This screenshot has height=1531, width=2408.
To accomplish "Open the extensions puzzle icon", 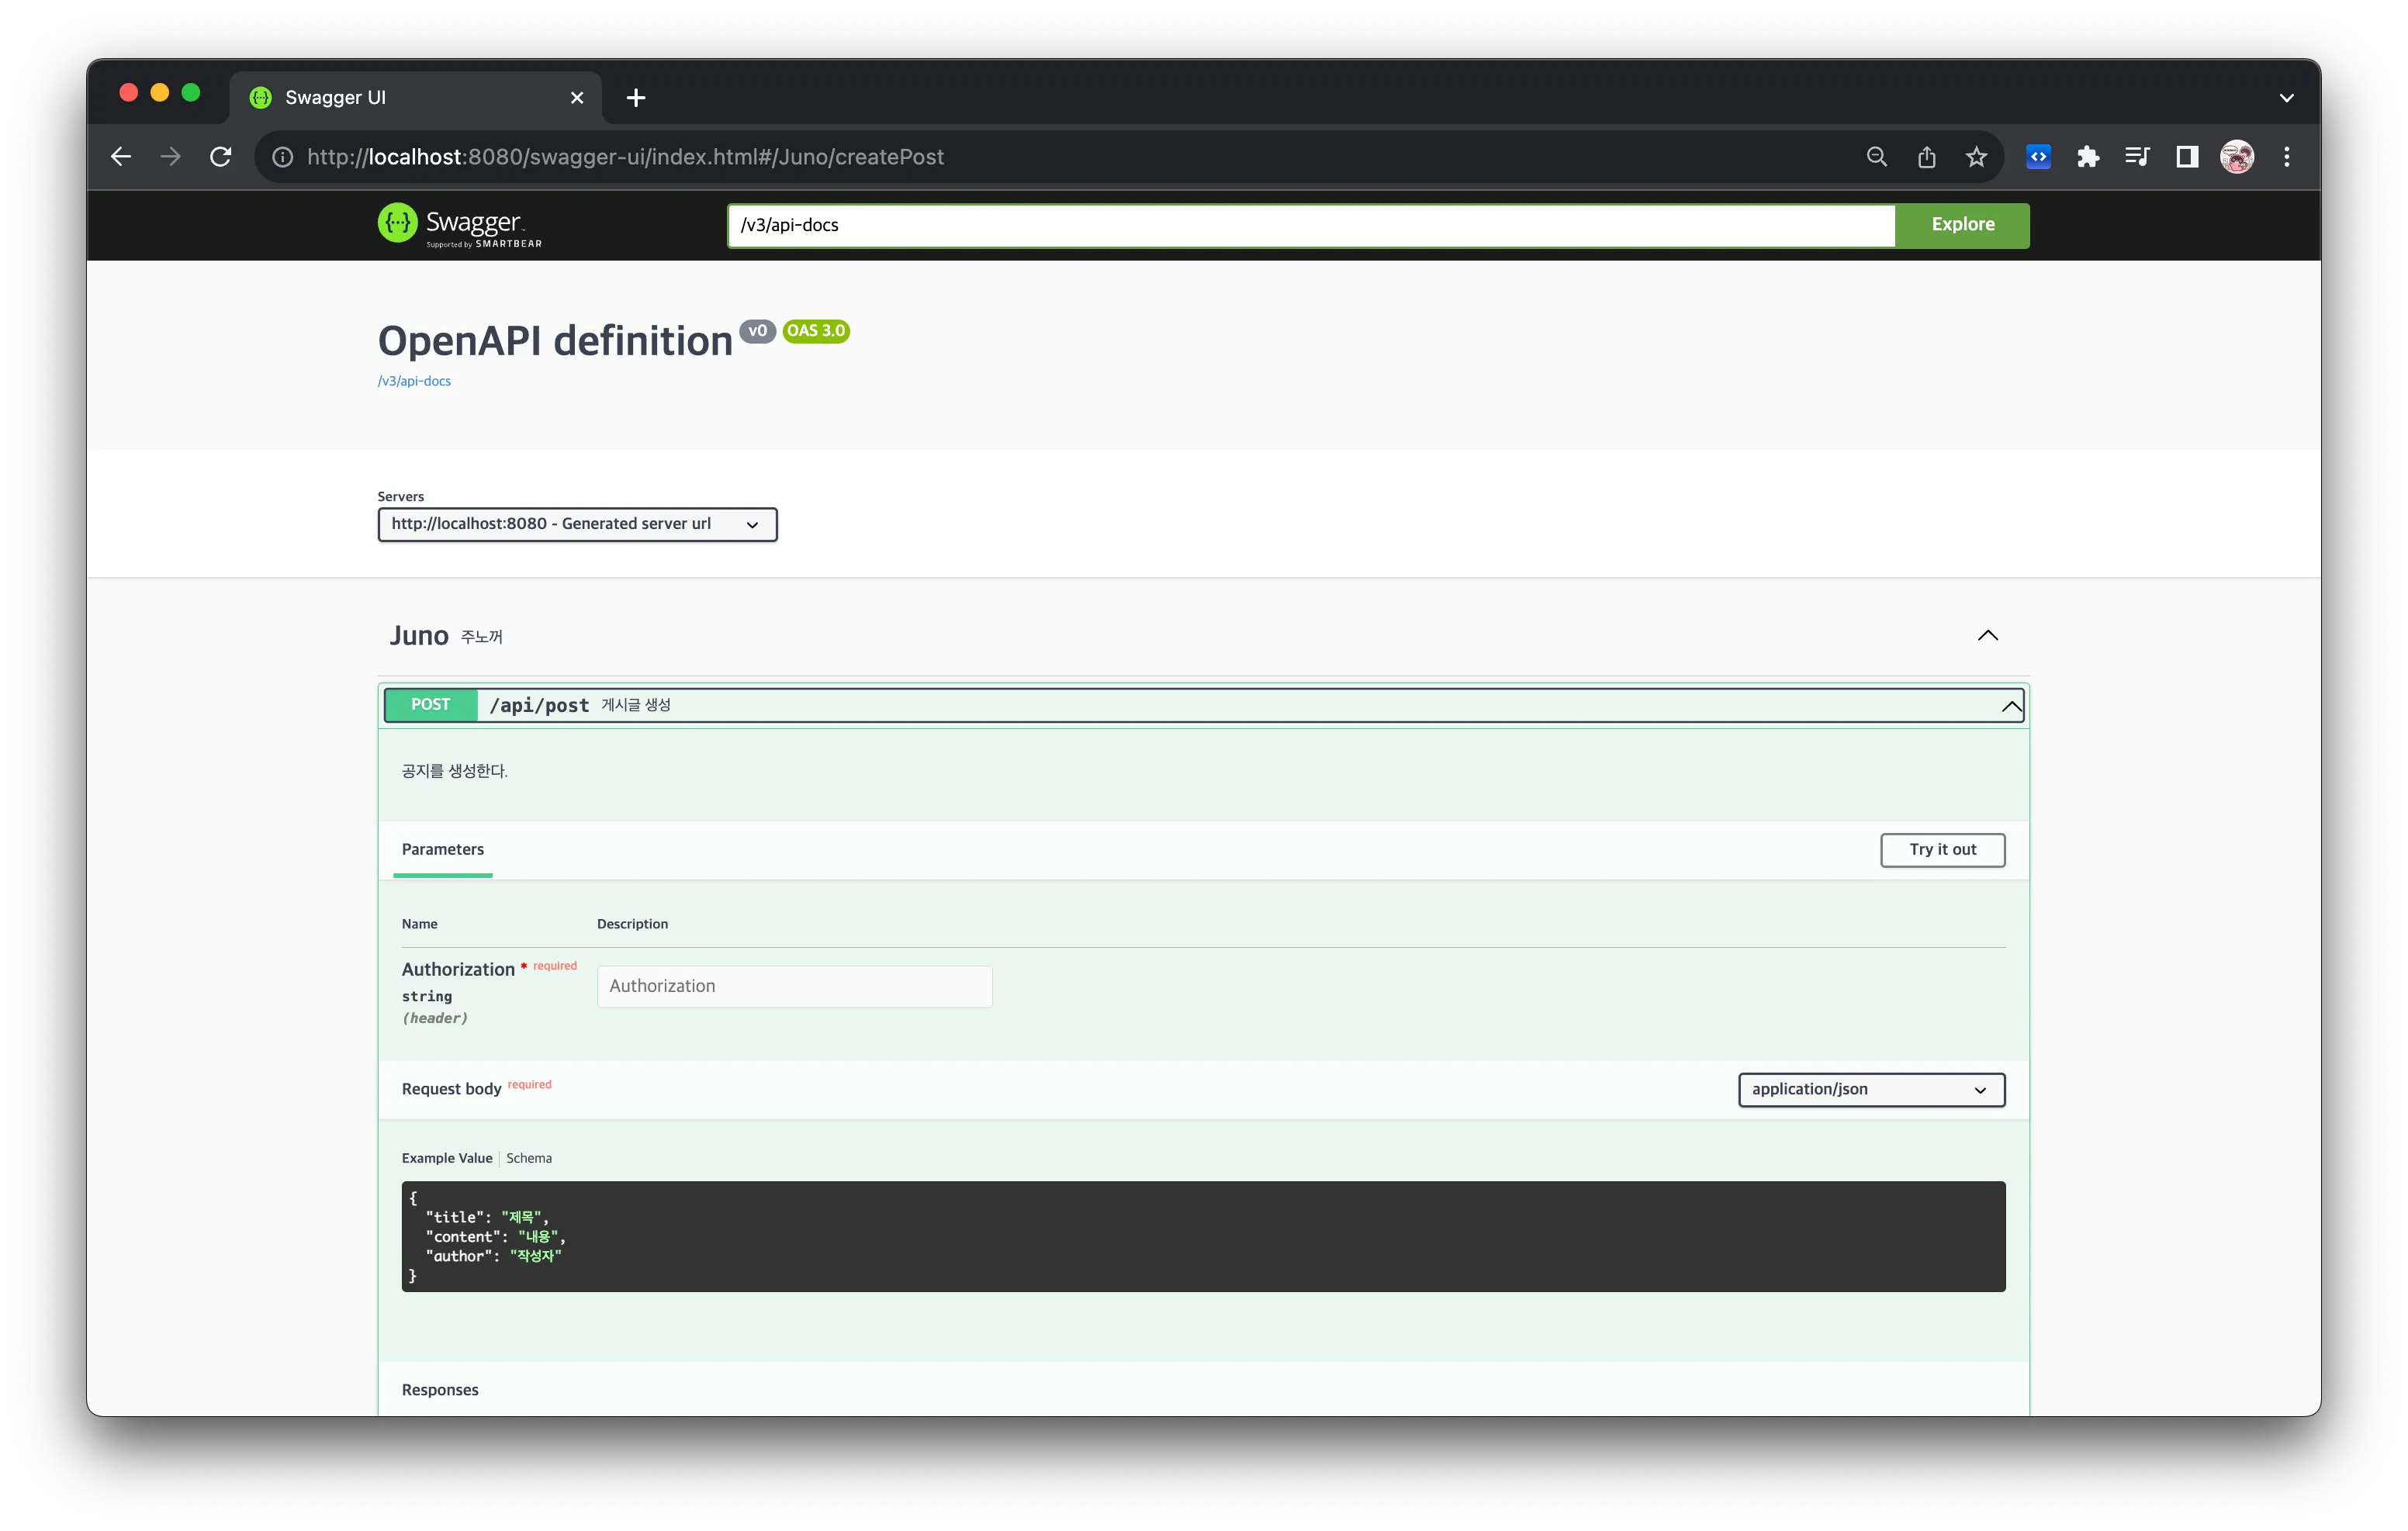I will [x=2087, y=157].
